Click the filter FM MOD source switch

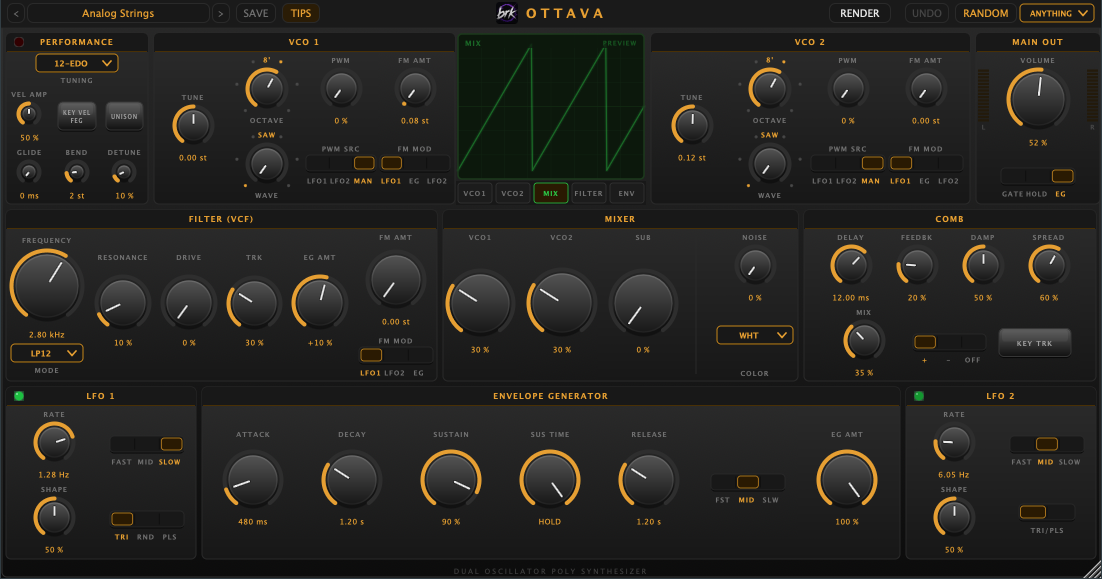[x=396, y=355]
